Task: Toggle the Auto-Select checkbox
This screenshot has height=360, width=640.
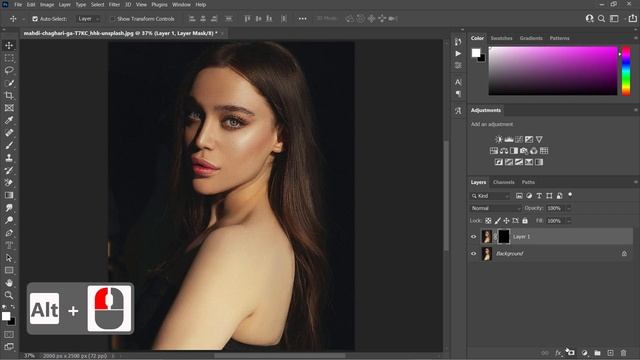Action: pyautogui.click(x=35, y=19)
